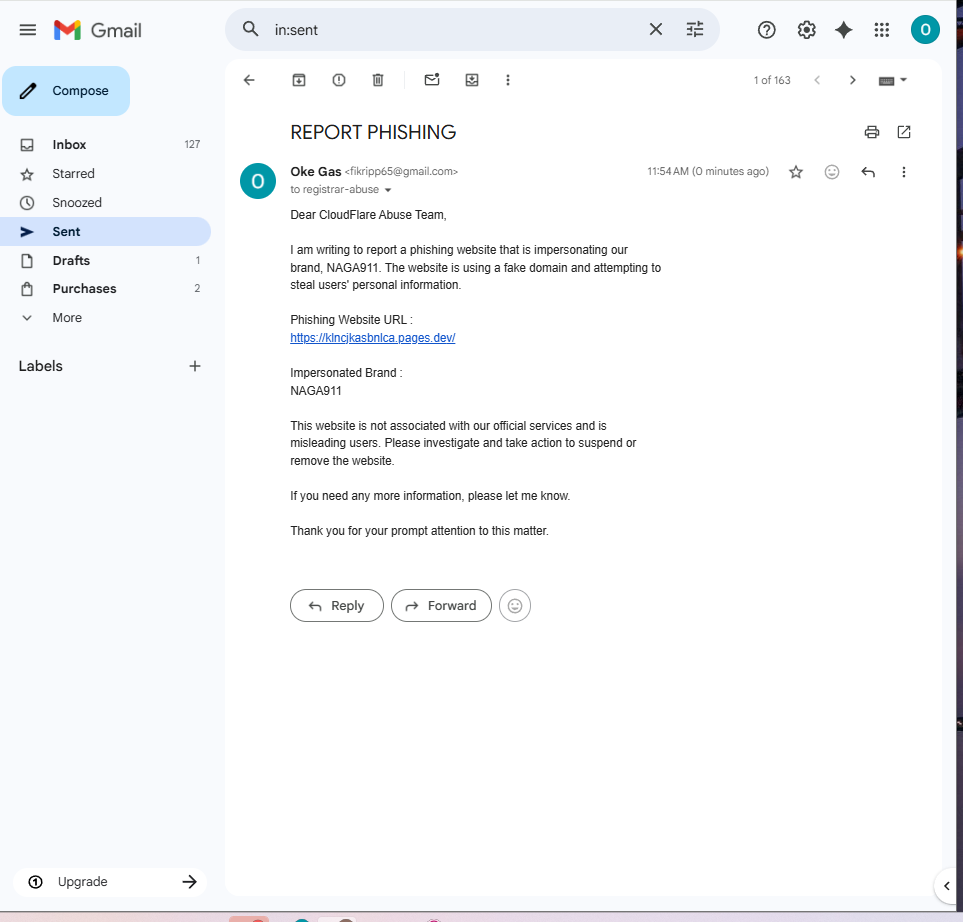Star the REPORT PHISHING email

(796, 172)
